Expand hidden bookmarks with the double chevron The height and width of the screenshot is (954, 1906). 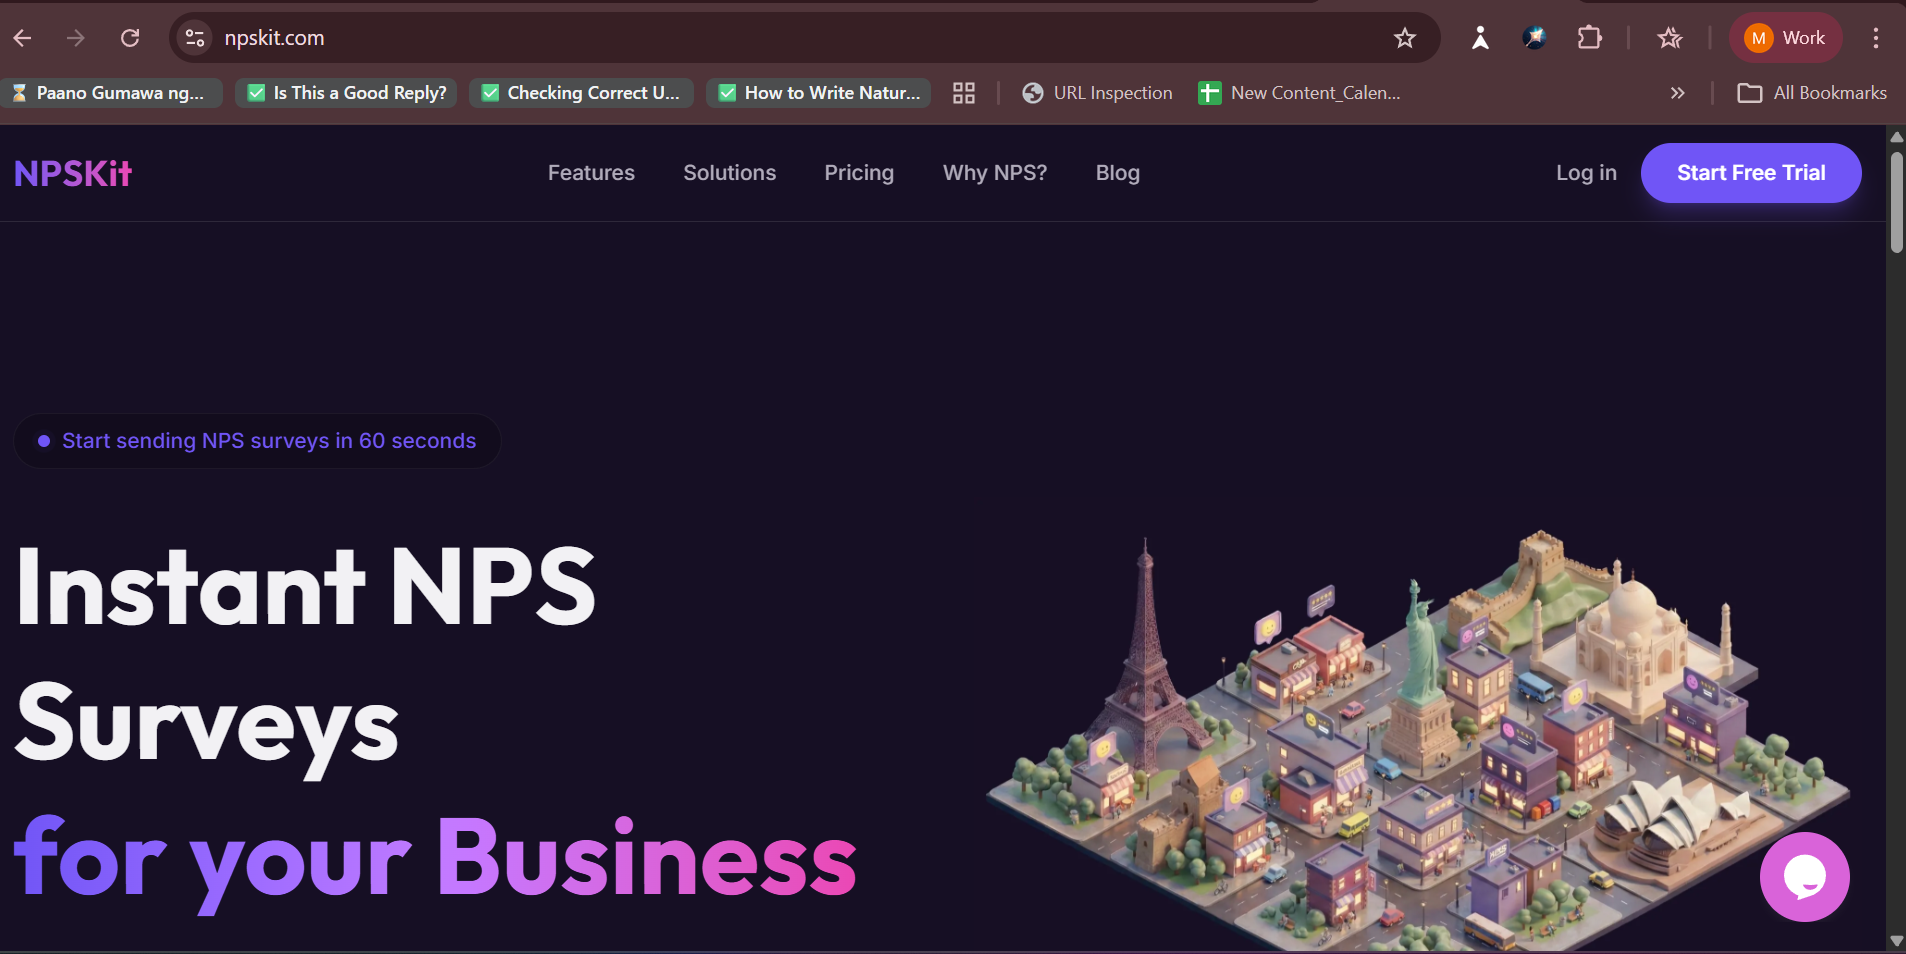[x=1677, y=93]
